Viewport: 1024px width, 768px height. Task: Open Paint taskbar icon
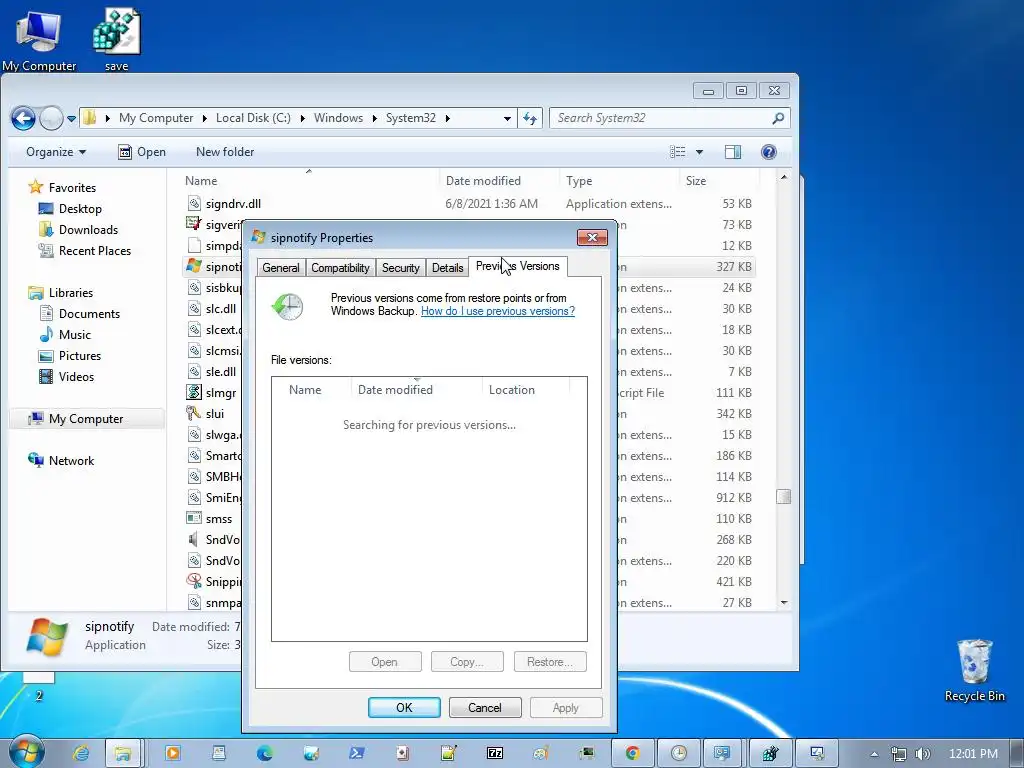[x=541, y=753]
